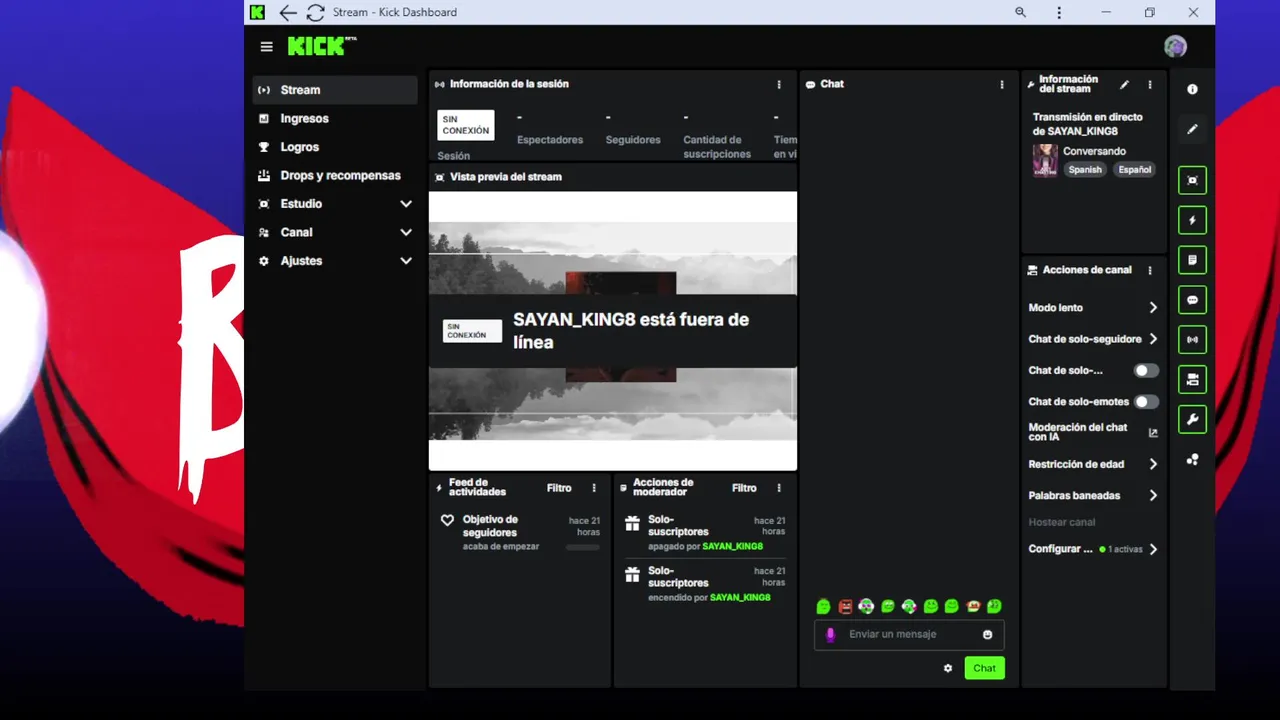This screenshot has height=720, width=1280.
Task: Insert the red angry face emote
Action: click(845, 606)
